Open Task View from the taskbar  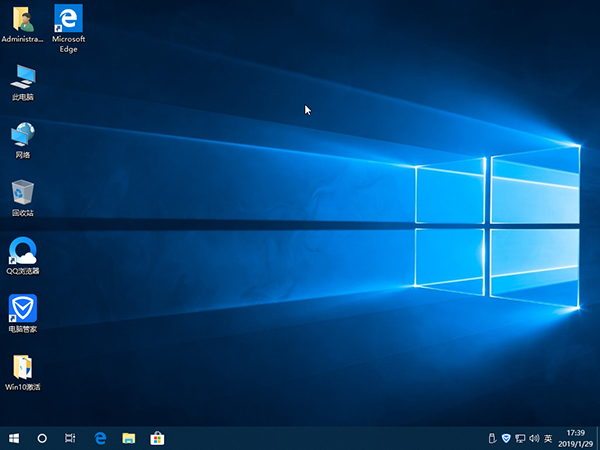pos(70,438)
